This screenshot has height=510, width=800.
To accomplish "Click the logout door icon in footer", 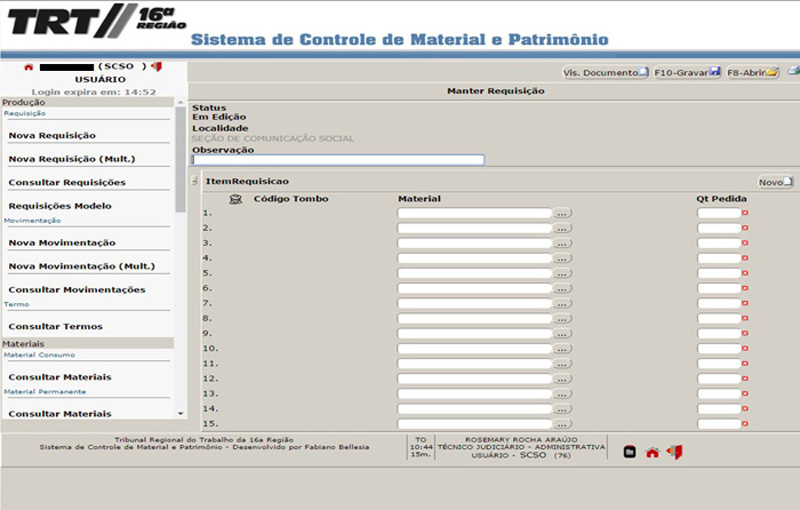I will pos(674,452).
